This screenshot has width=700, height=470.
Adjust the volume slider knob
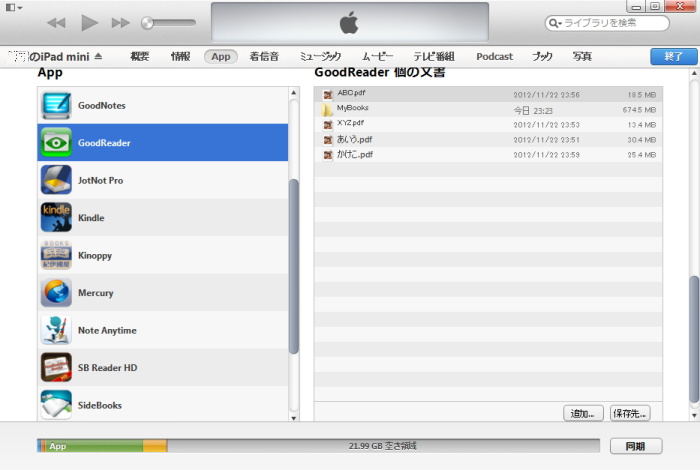(147, 23)
